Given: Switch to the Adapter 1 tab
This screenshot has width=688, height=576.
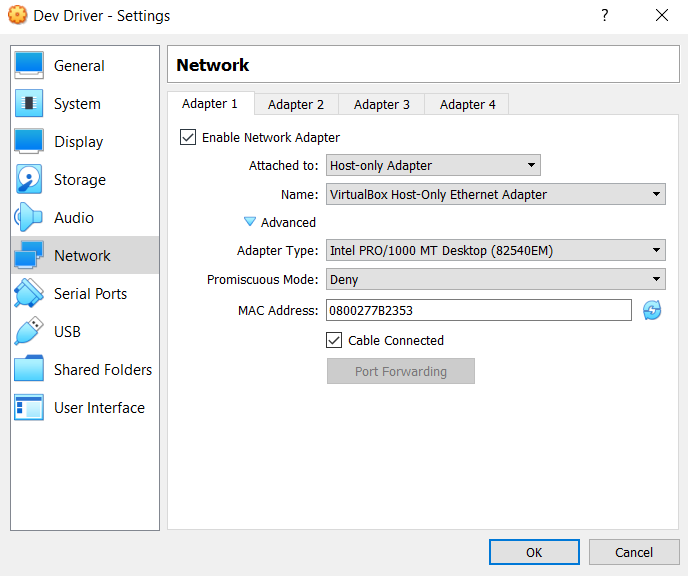Looking at the screenshot, I should (x=210, y=104).
